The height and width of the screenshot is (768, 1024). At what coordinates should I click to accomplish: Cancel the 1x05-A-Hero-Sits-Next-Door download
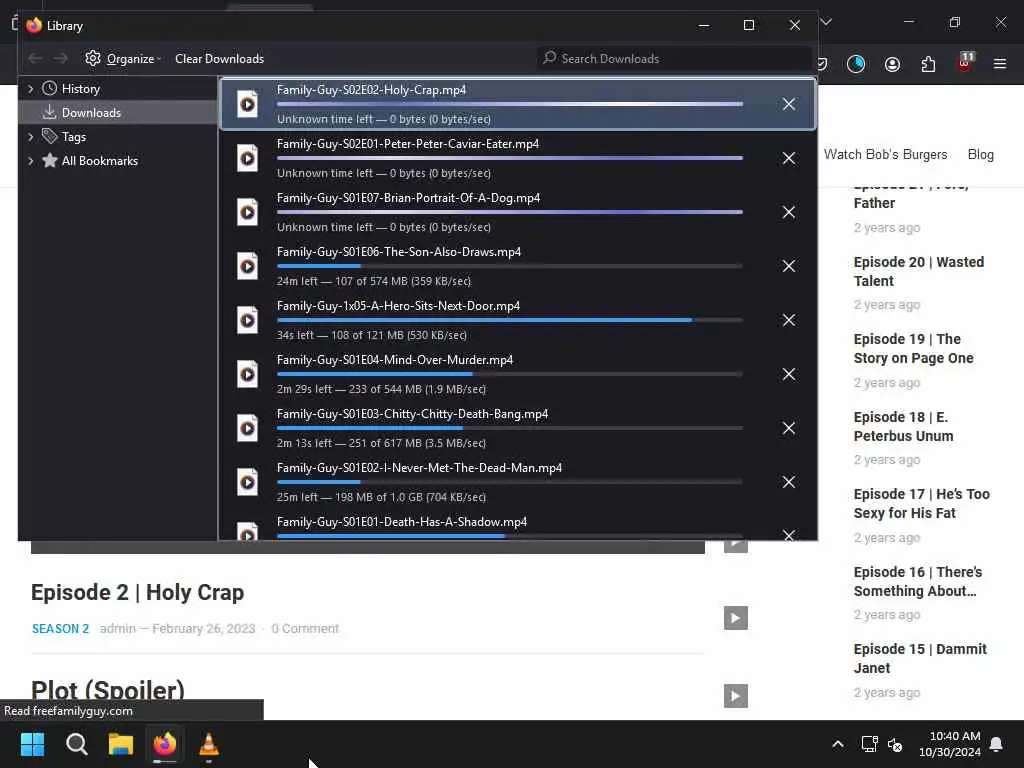click(789, 320)
